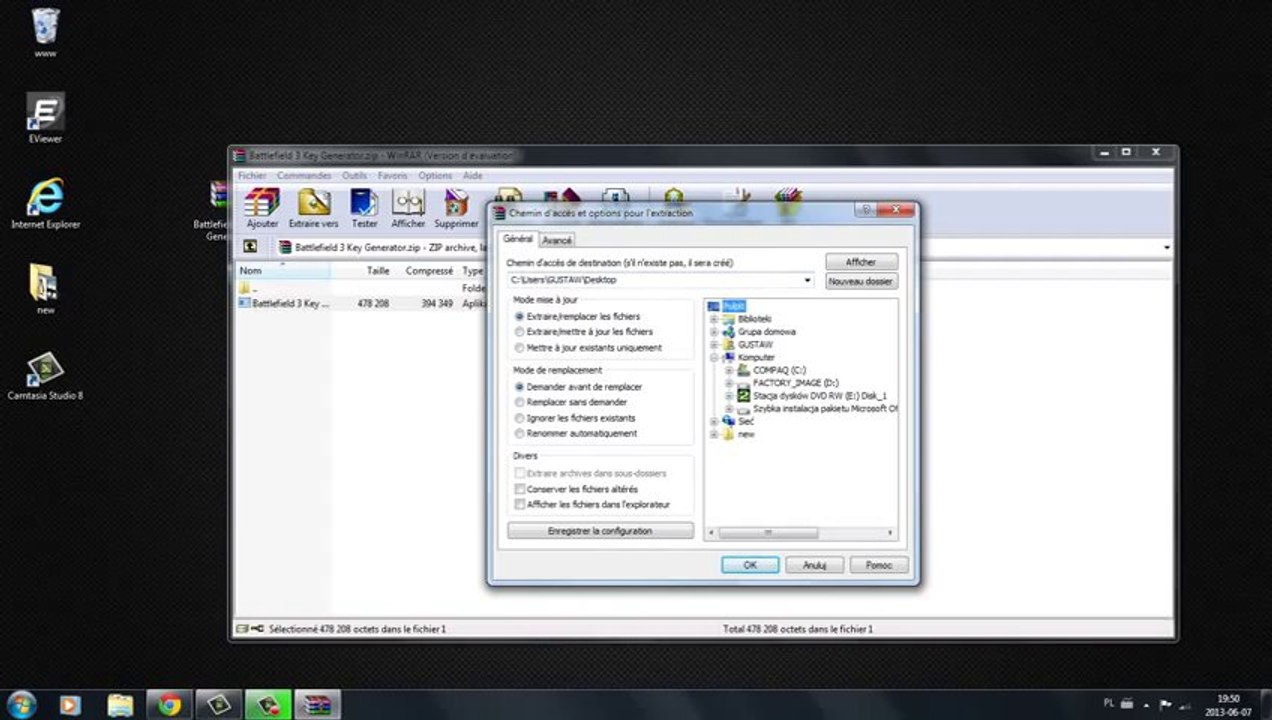Click the folder tree scrollbar left arrow
1272x720 pixels.
(x=713, y=533)
